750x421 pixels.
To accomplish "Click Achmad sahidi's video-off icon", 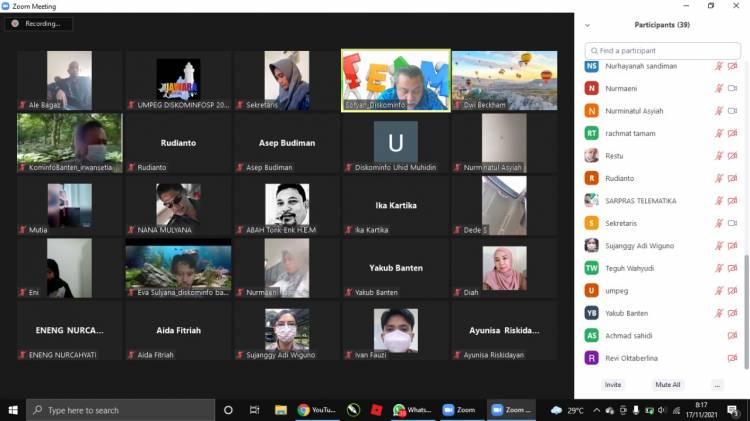I will pyautogui.click(x=732, y=335).
